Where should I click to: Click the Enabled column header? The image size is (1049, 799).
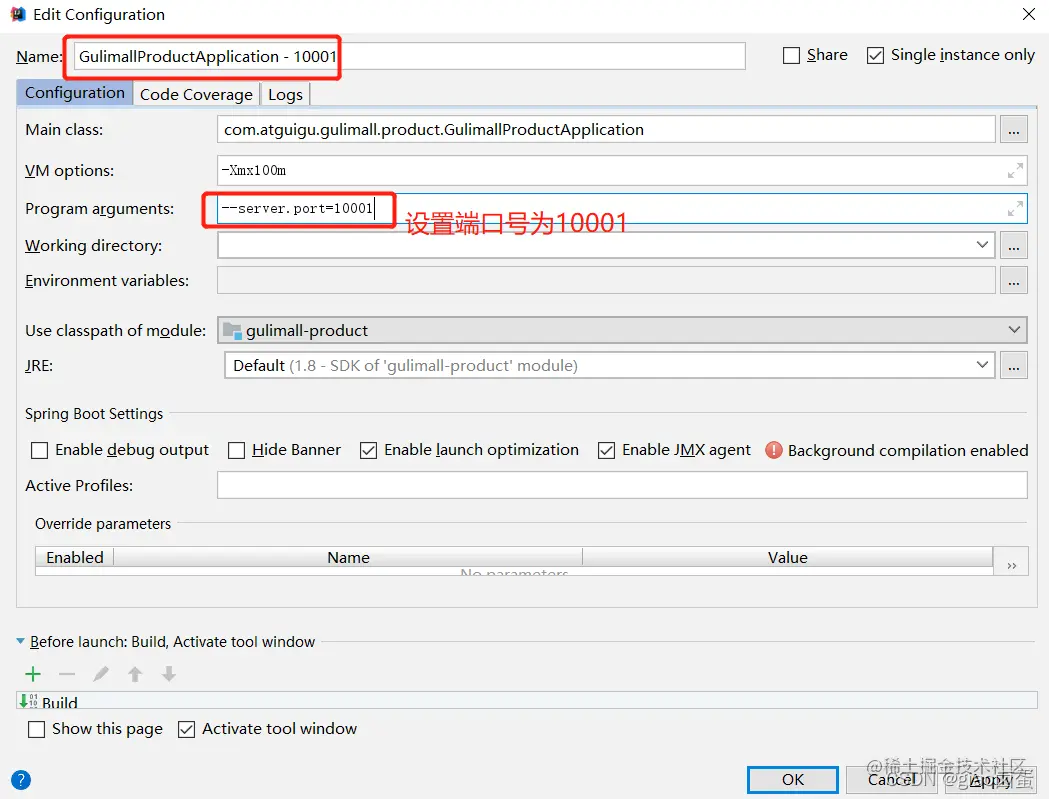click(x=75, y=557)
